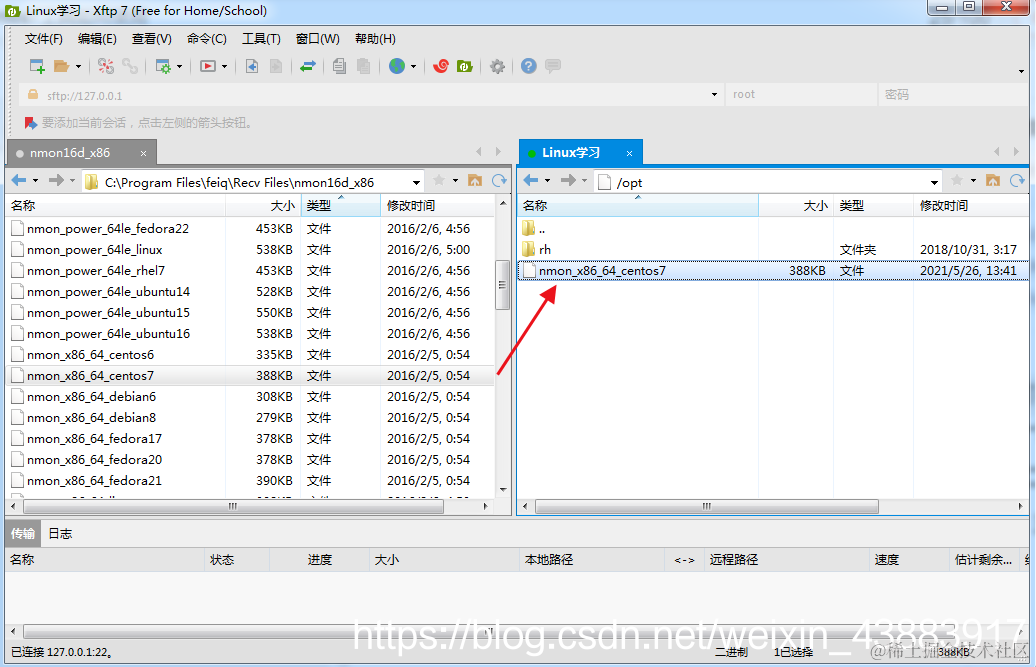Switch to the 日志 tab

pyautogui.click(x=60, y=534)
